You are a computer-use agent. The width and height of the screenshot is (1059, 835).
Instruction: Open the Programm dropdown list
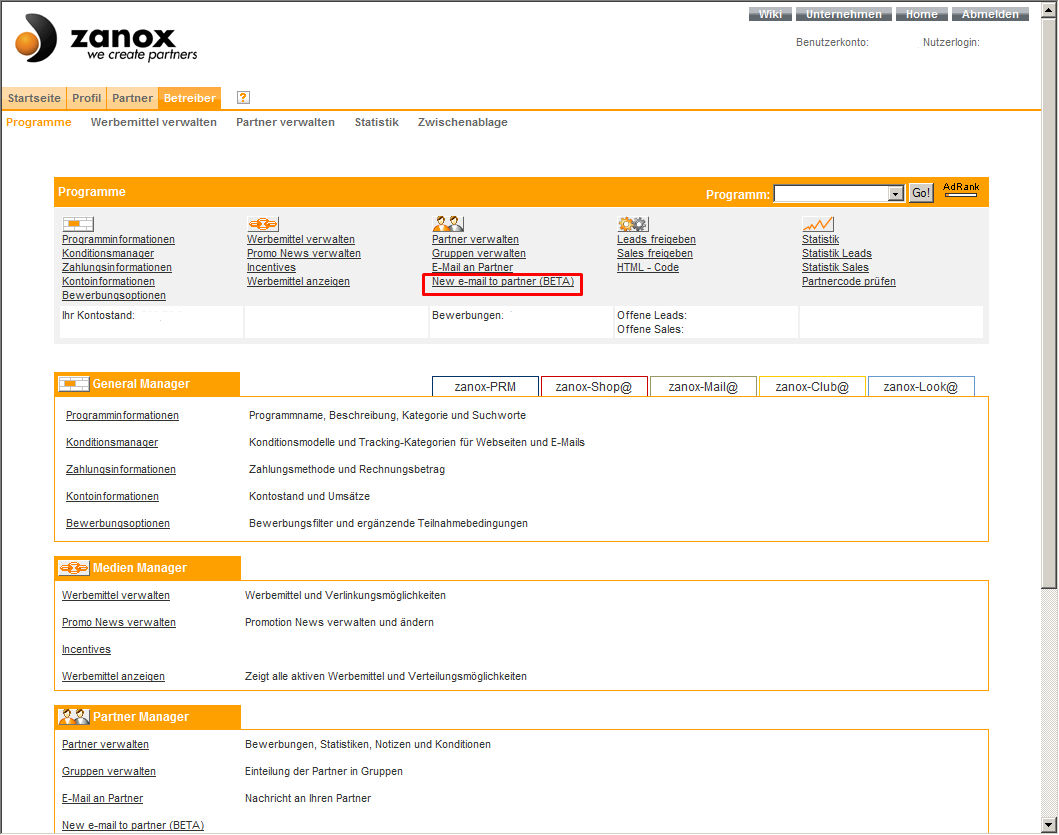(x=896, y=193)
